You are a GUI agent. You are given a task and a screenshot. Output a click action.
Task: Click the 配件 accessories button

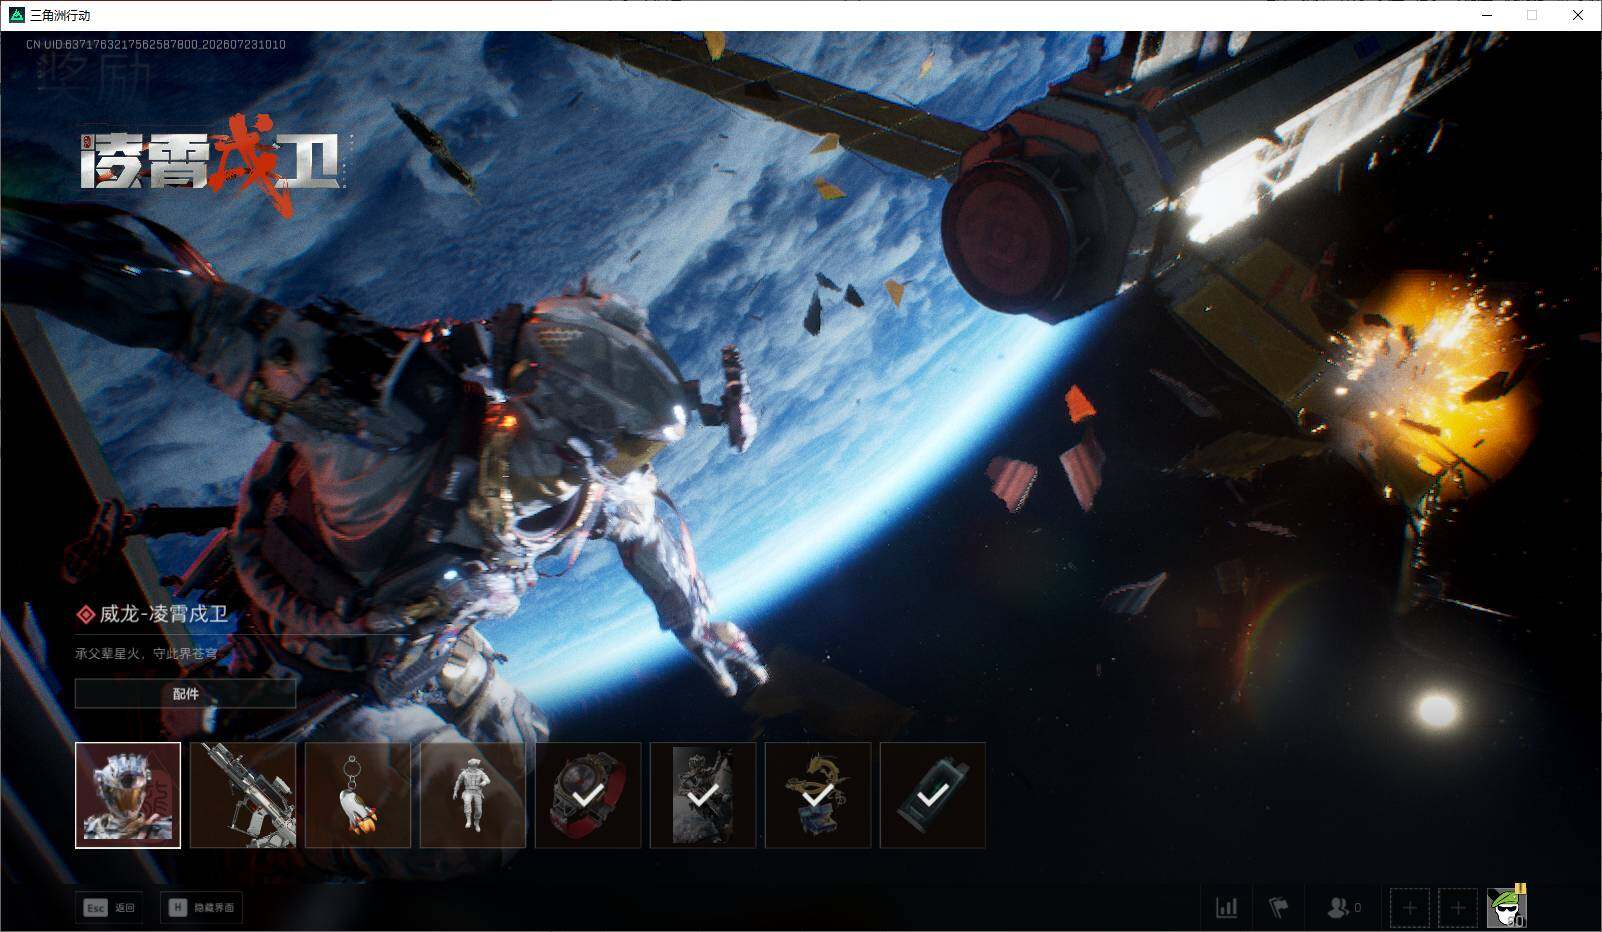tap(186, 693)
